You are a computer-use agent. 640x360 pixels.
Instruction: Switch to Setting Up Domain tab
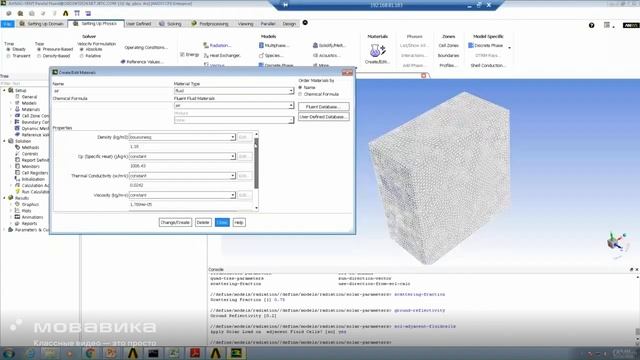(42, 24)
